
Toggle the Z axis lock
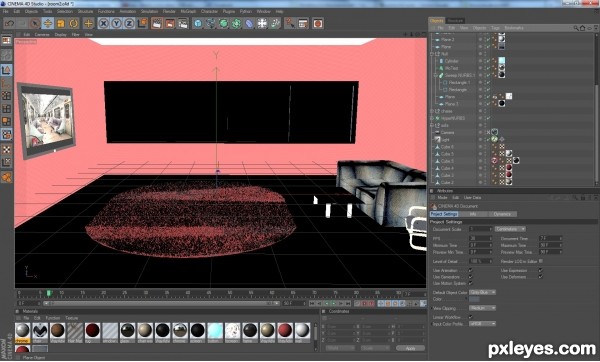pos(129,24)
